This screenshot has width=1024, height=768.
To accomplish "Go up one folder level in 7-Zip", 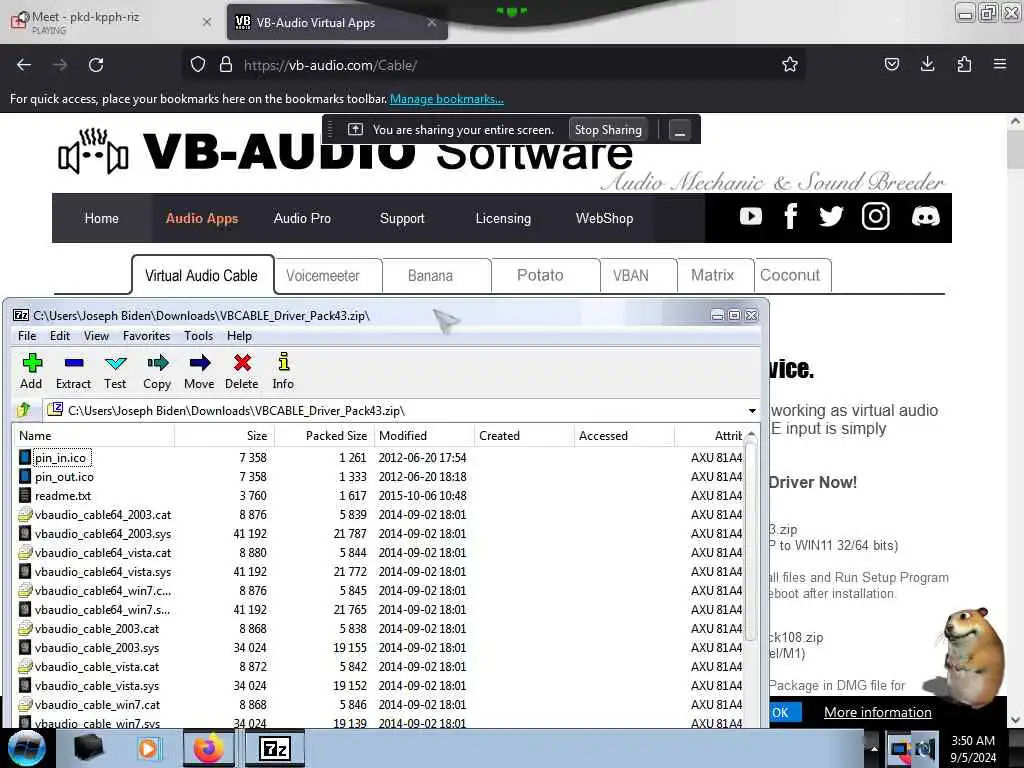I will 24,410.
